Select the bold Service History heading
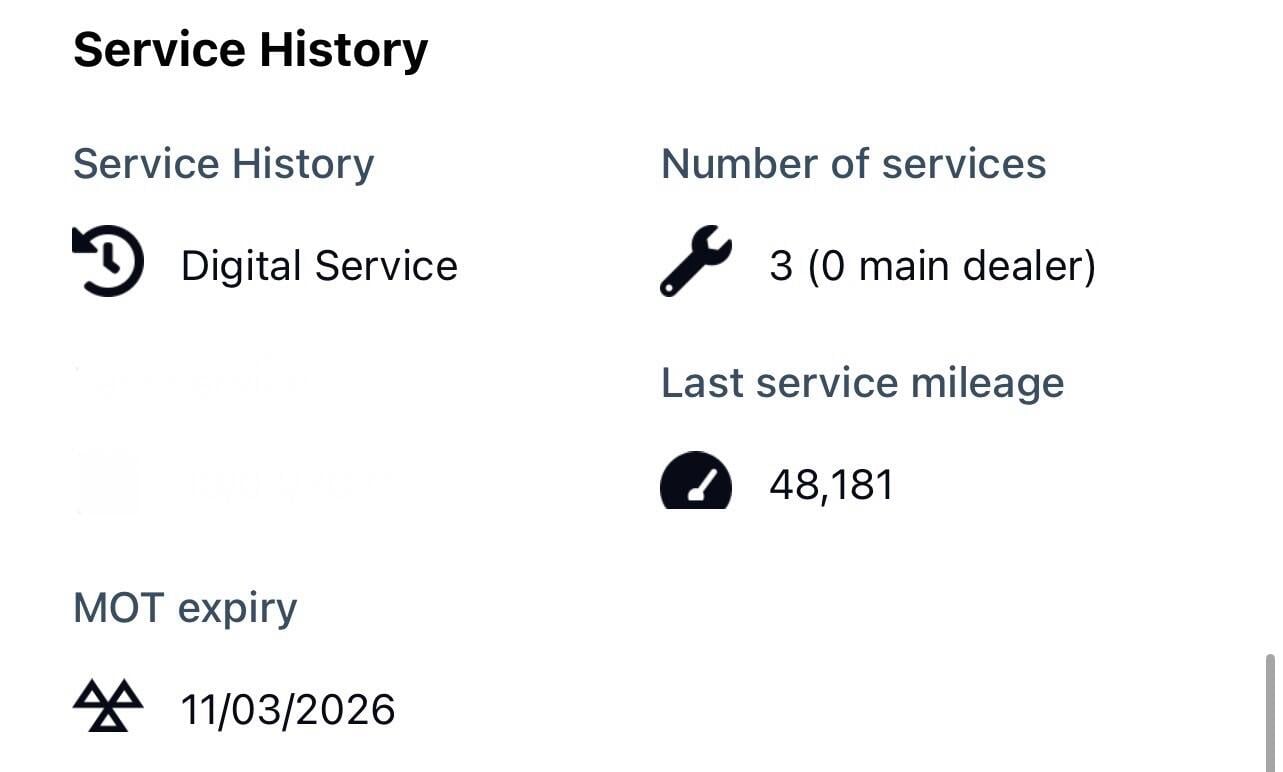1283x772 pixels. [250, 50]
